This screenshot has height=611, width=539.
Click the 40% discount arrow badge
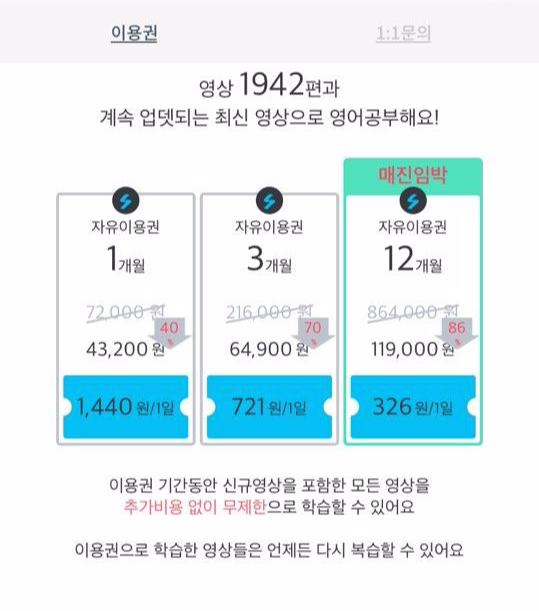pyautogui.click(x=170, y=334)
